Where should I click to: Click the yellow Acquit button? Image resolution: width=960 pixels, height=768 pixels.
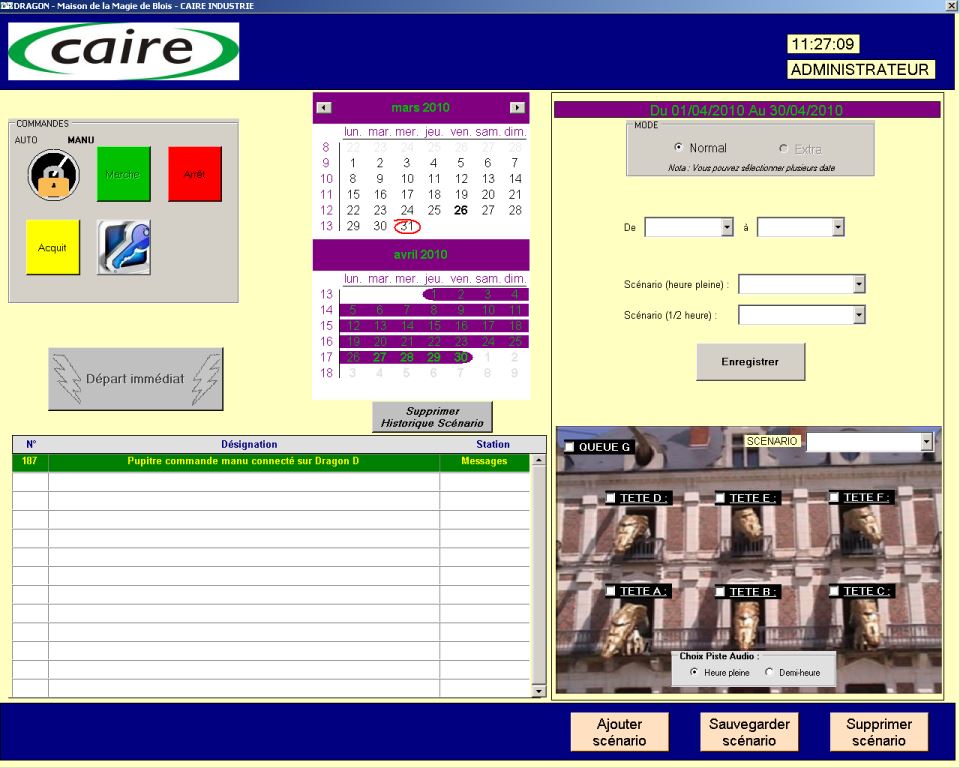point(52,247)
